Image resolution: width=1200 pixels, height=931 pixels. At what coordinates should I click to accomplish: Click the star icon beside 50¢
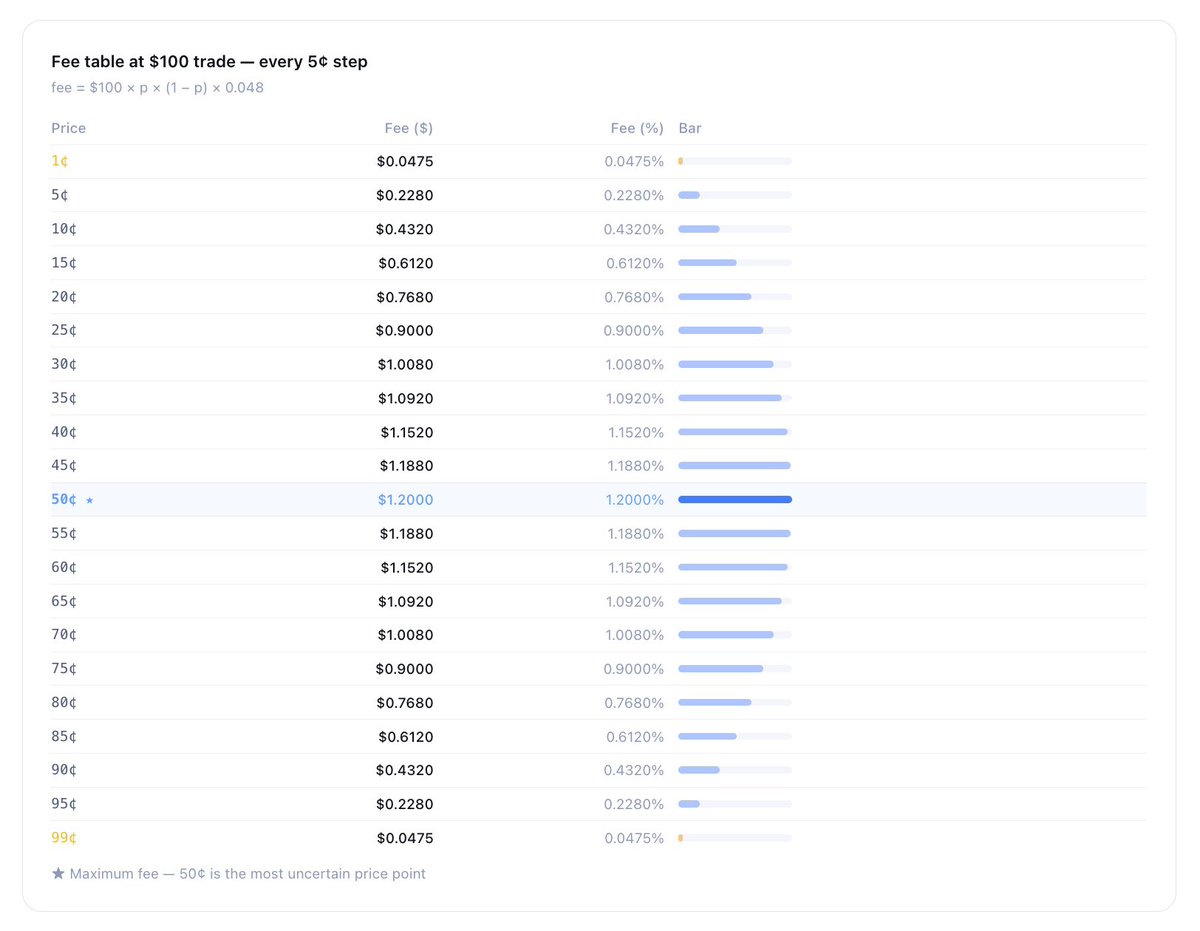pyautogui.click(x=89, y=500)
